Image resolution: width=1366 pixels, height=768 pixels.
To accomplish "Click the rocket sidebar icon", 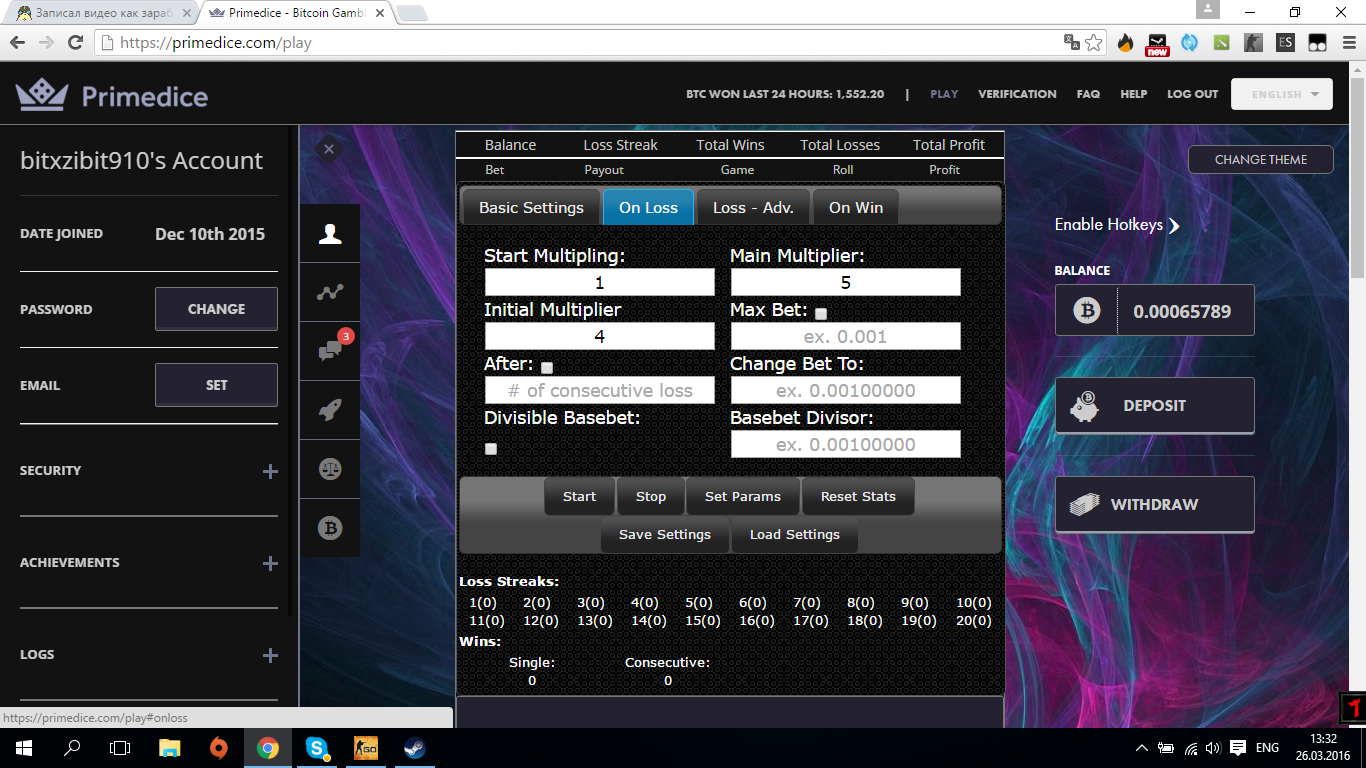I will pyautogui.click(x=330, y=410).
